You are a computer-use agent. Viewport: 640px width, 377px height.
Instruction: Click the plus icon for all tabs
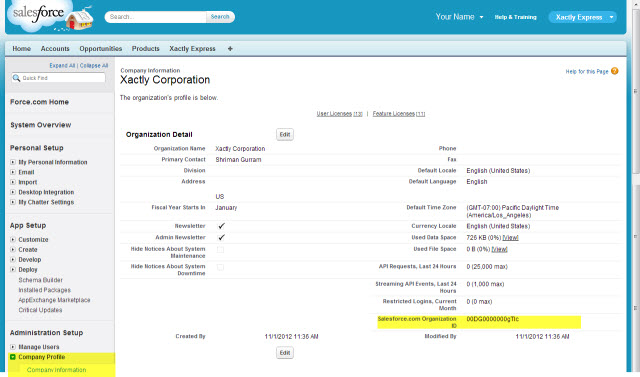(230, 49)
